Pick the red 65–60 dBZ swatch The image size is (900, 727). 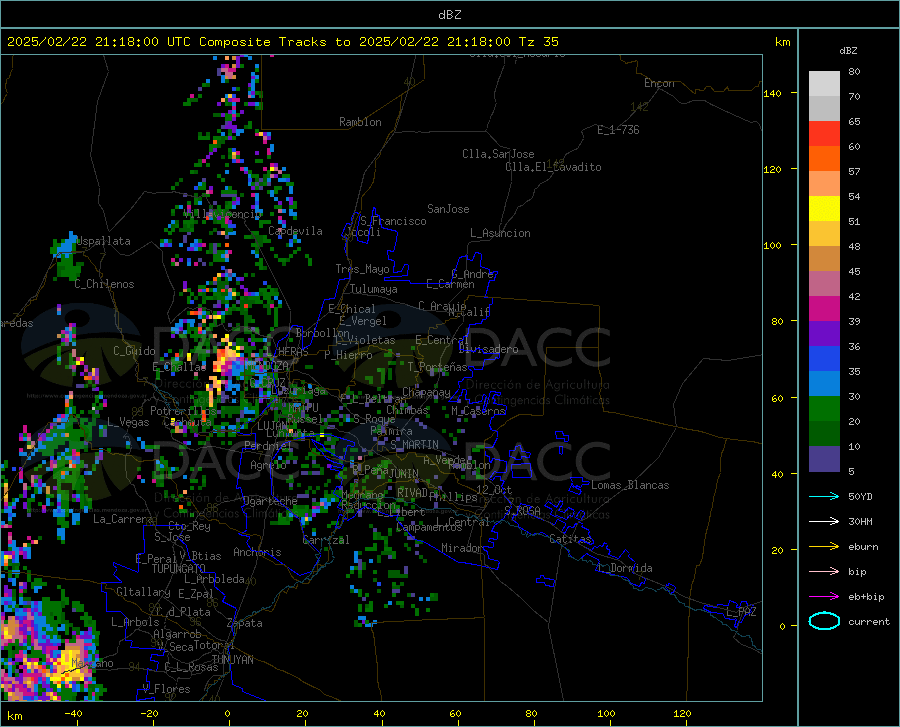[x=824, y=134]
